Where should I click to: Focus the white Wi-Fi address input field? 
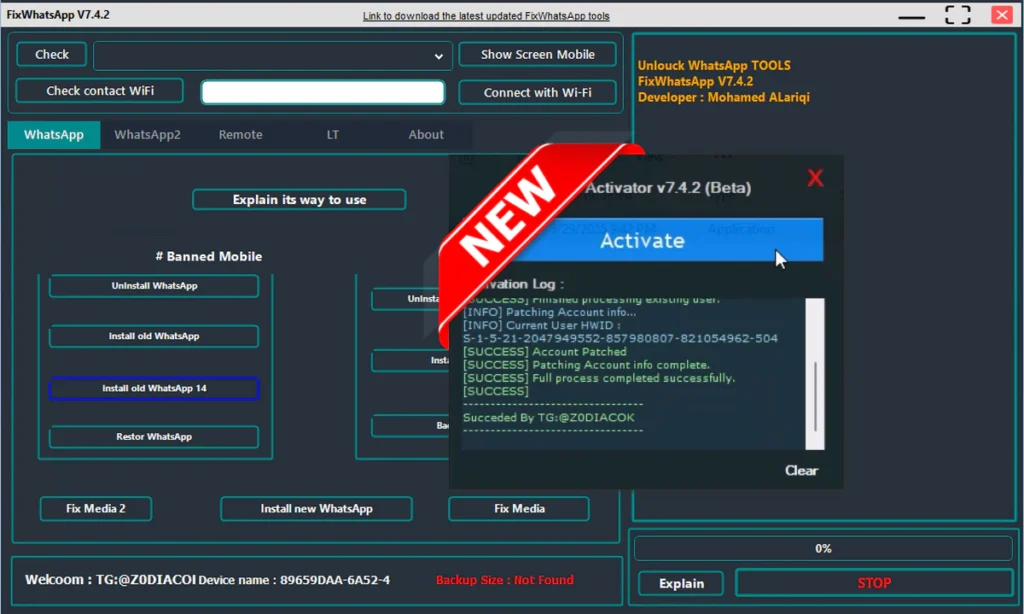[x=323, y=92]
